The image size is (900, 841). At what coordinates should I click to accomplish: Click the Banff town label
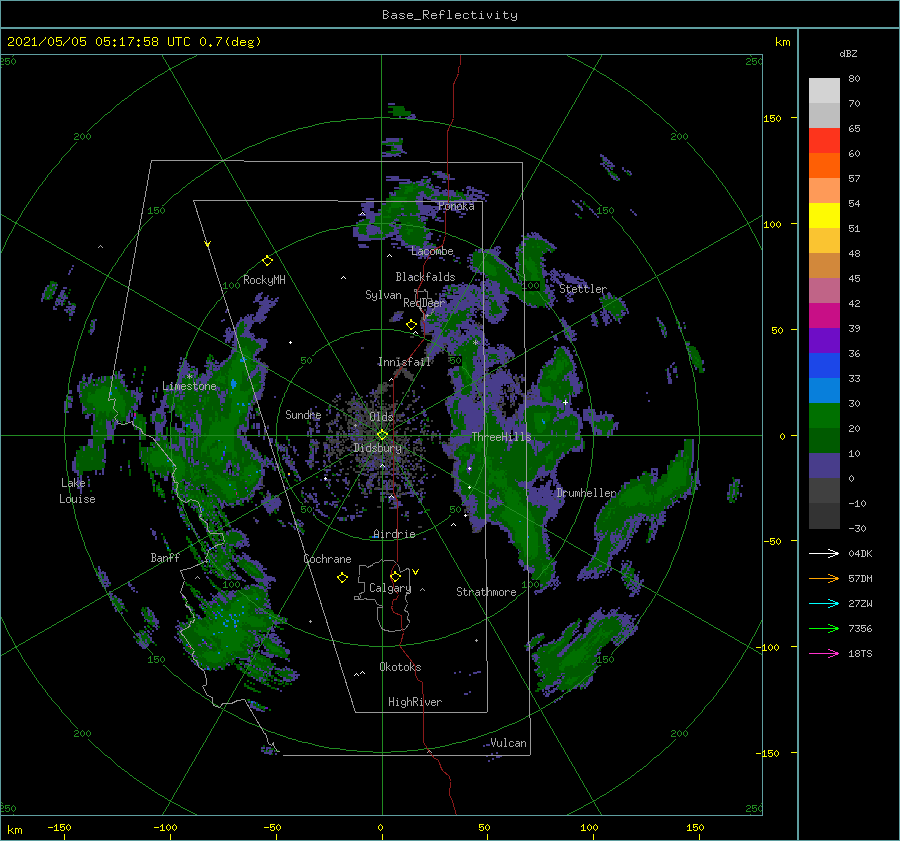click(x=165, y=558)
